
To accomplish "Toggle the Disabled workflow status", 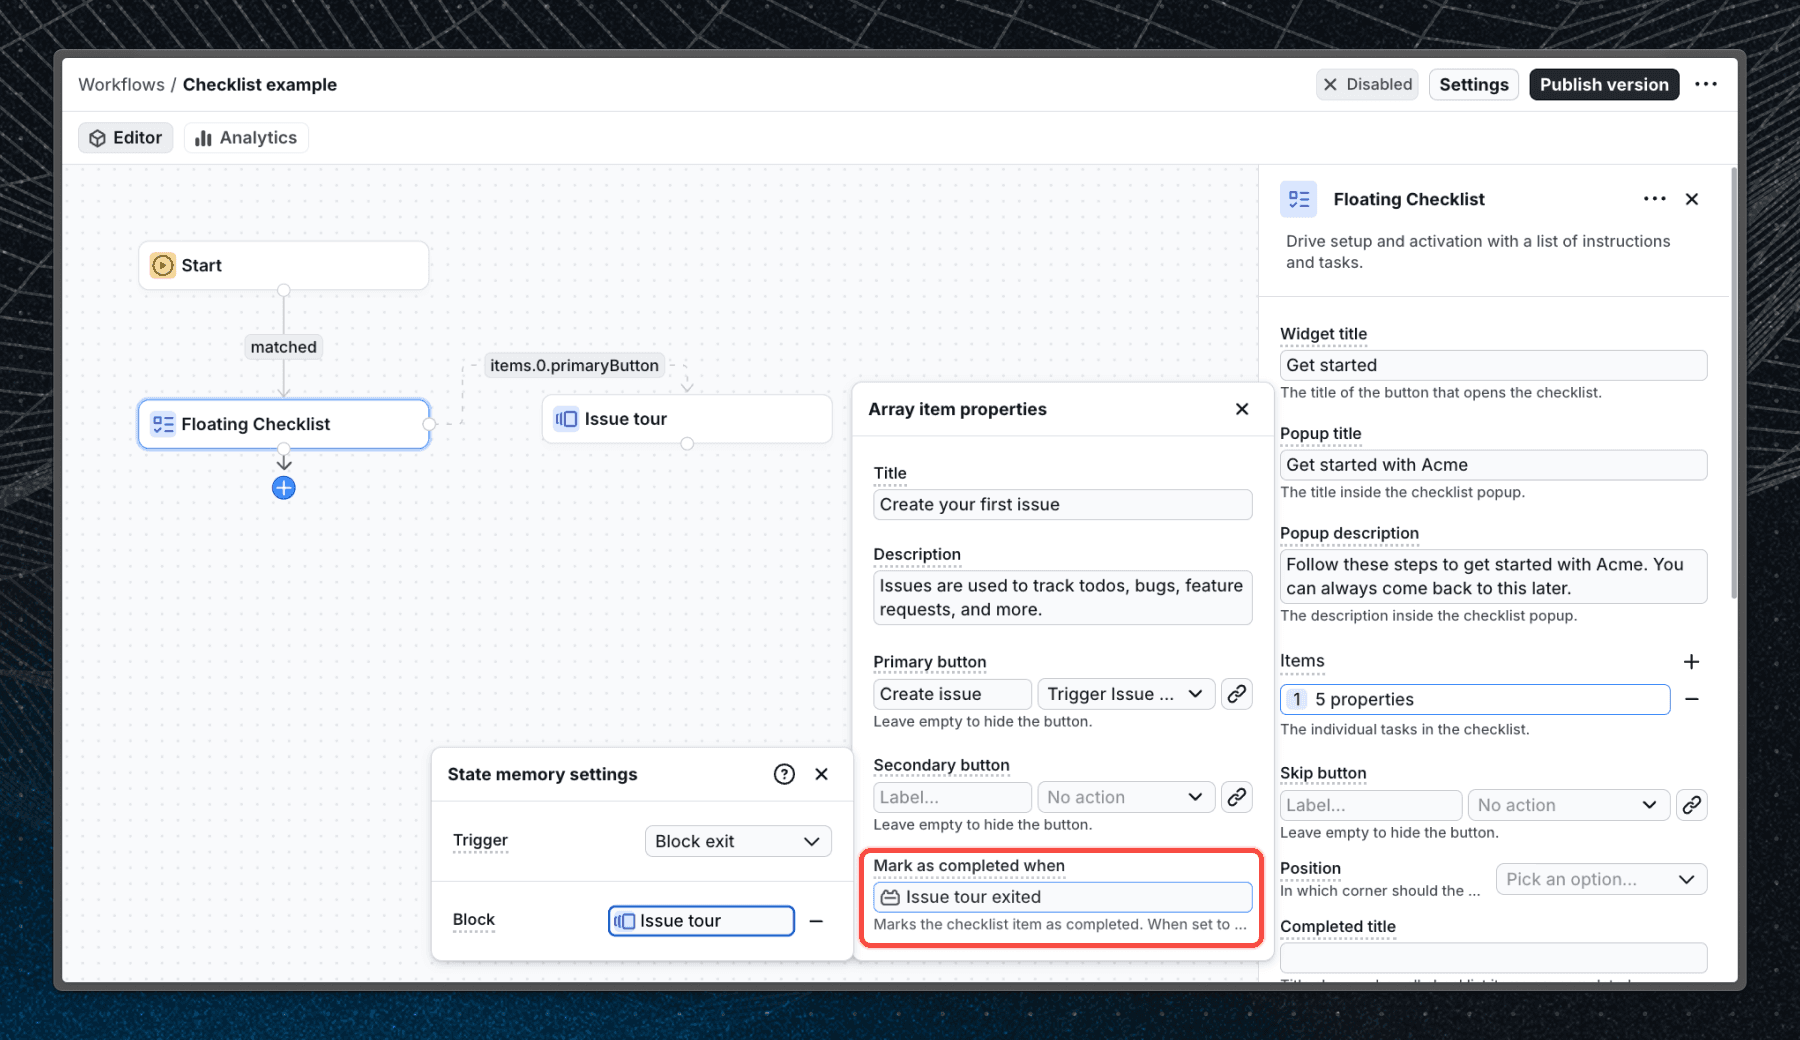I will point(1367,85).
